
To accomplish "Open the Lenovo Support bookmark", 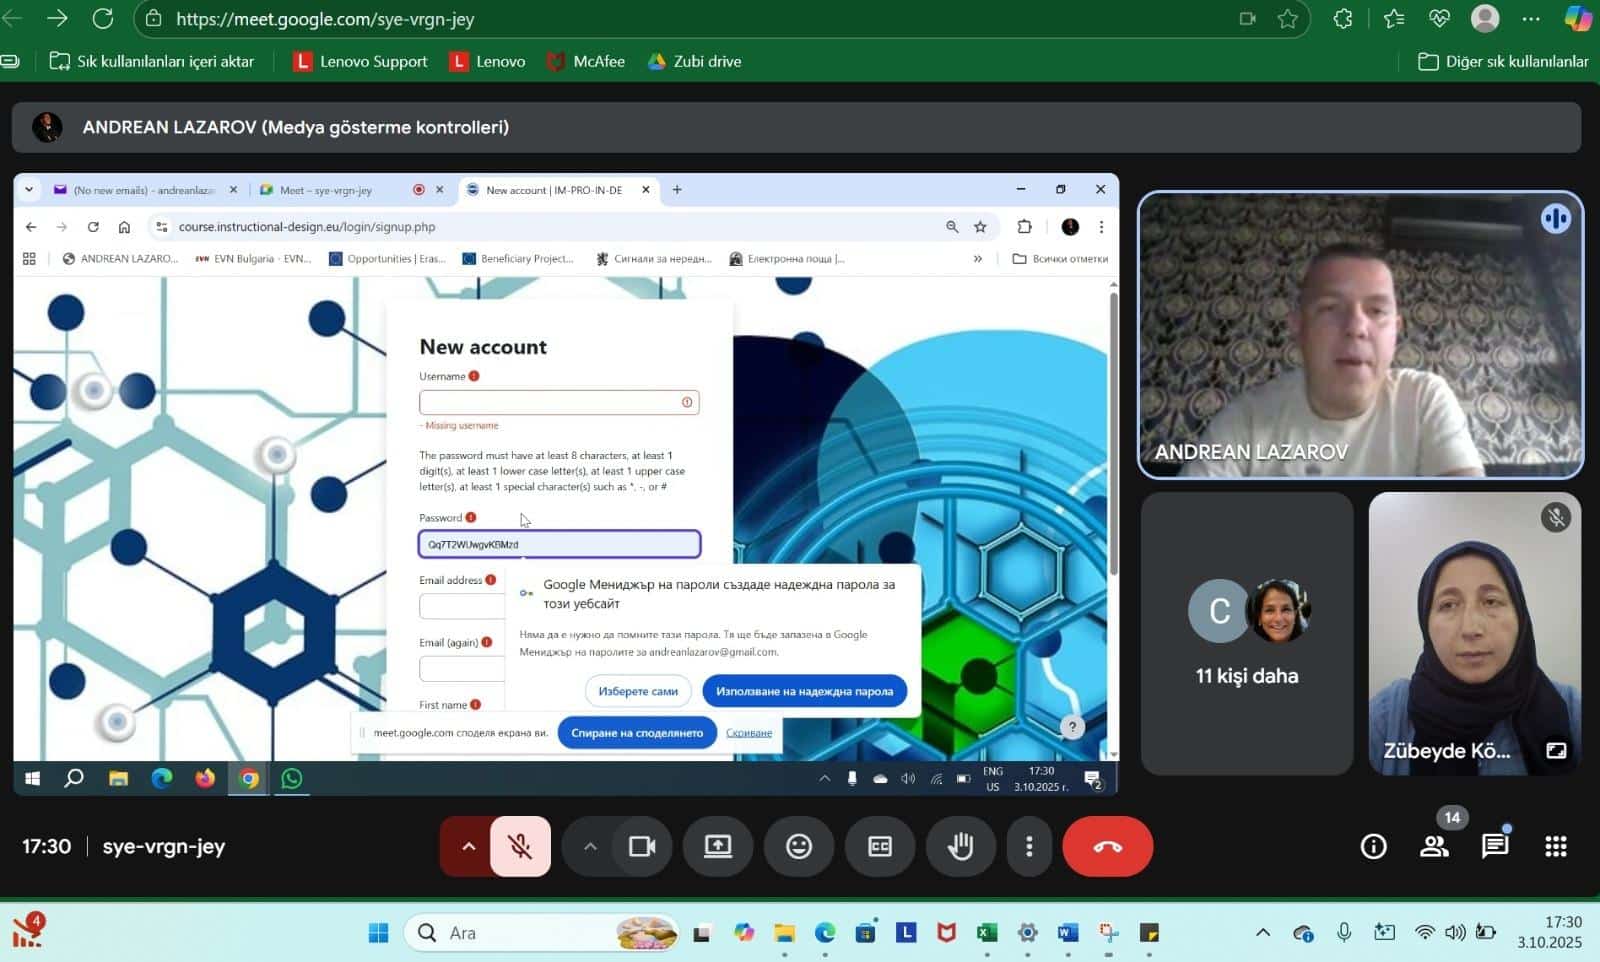I will click(x=360, y=61).
